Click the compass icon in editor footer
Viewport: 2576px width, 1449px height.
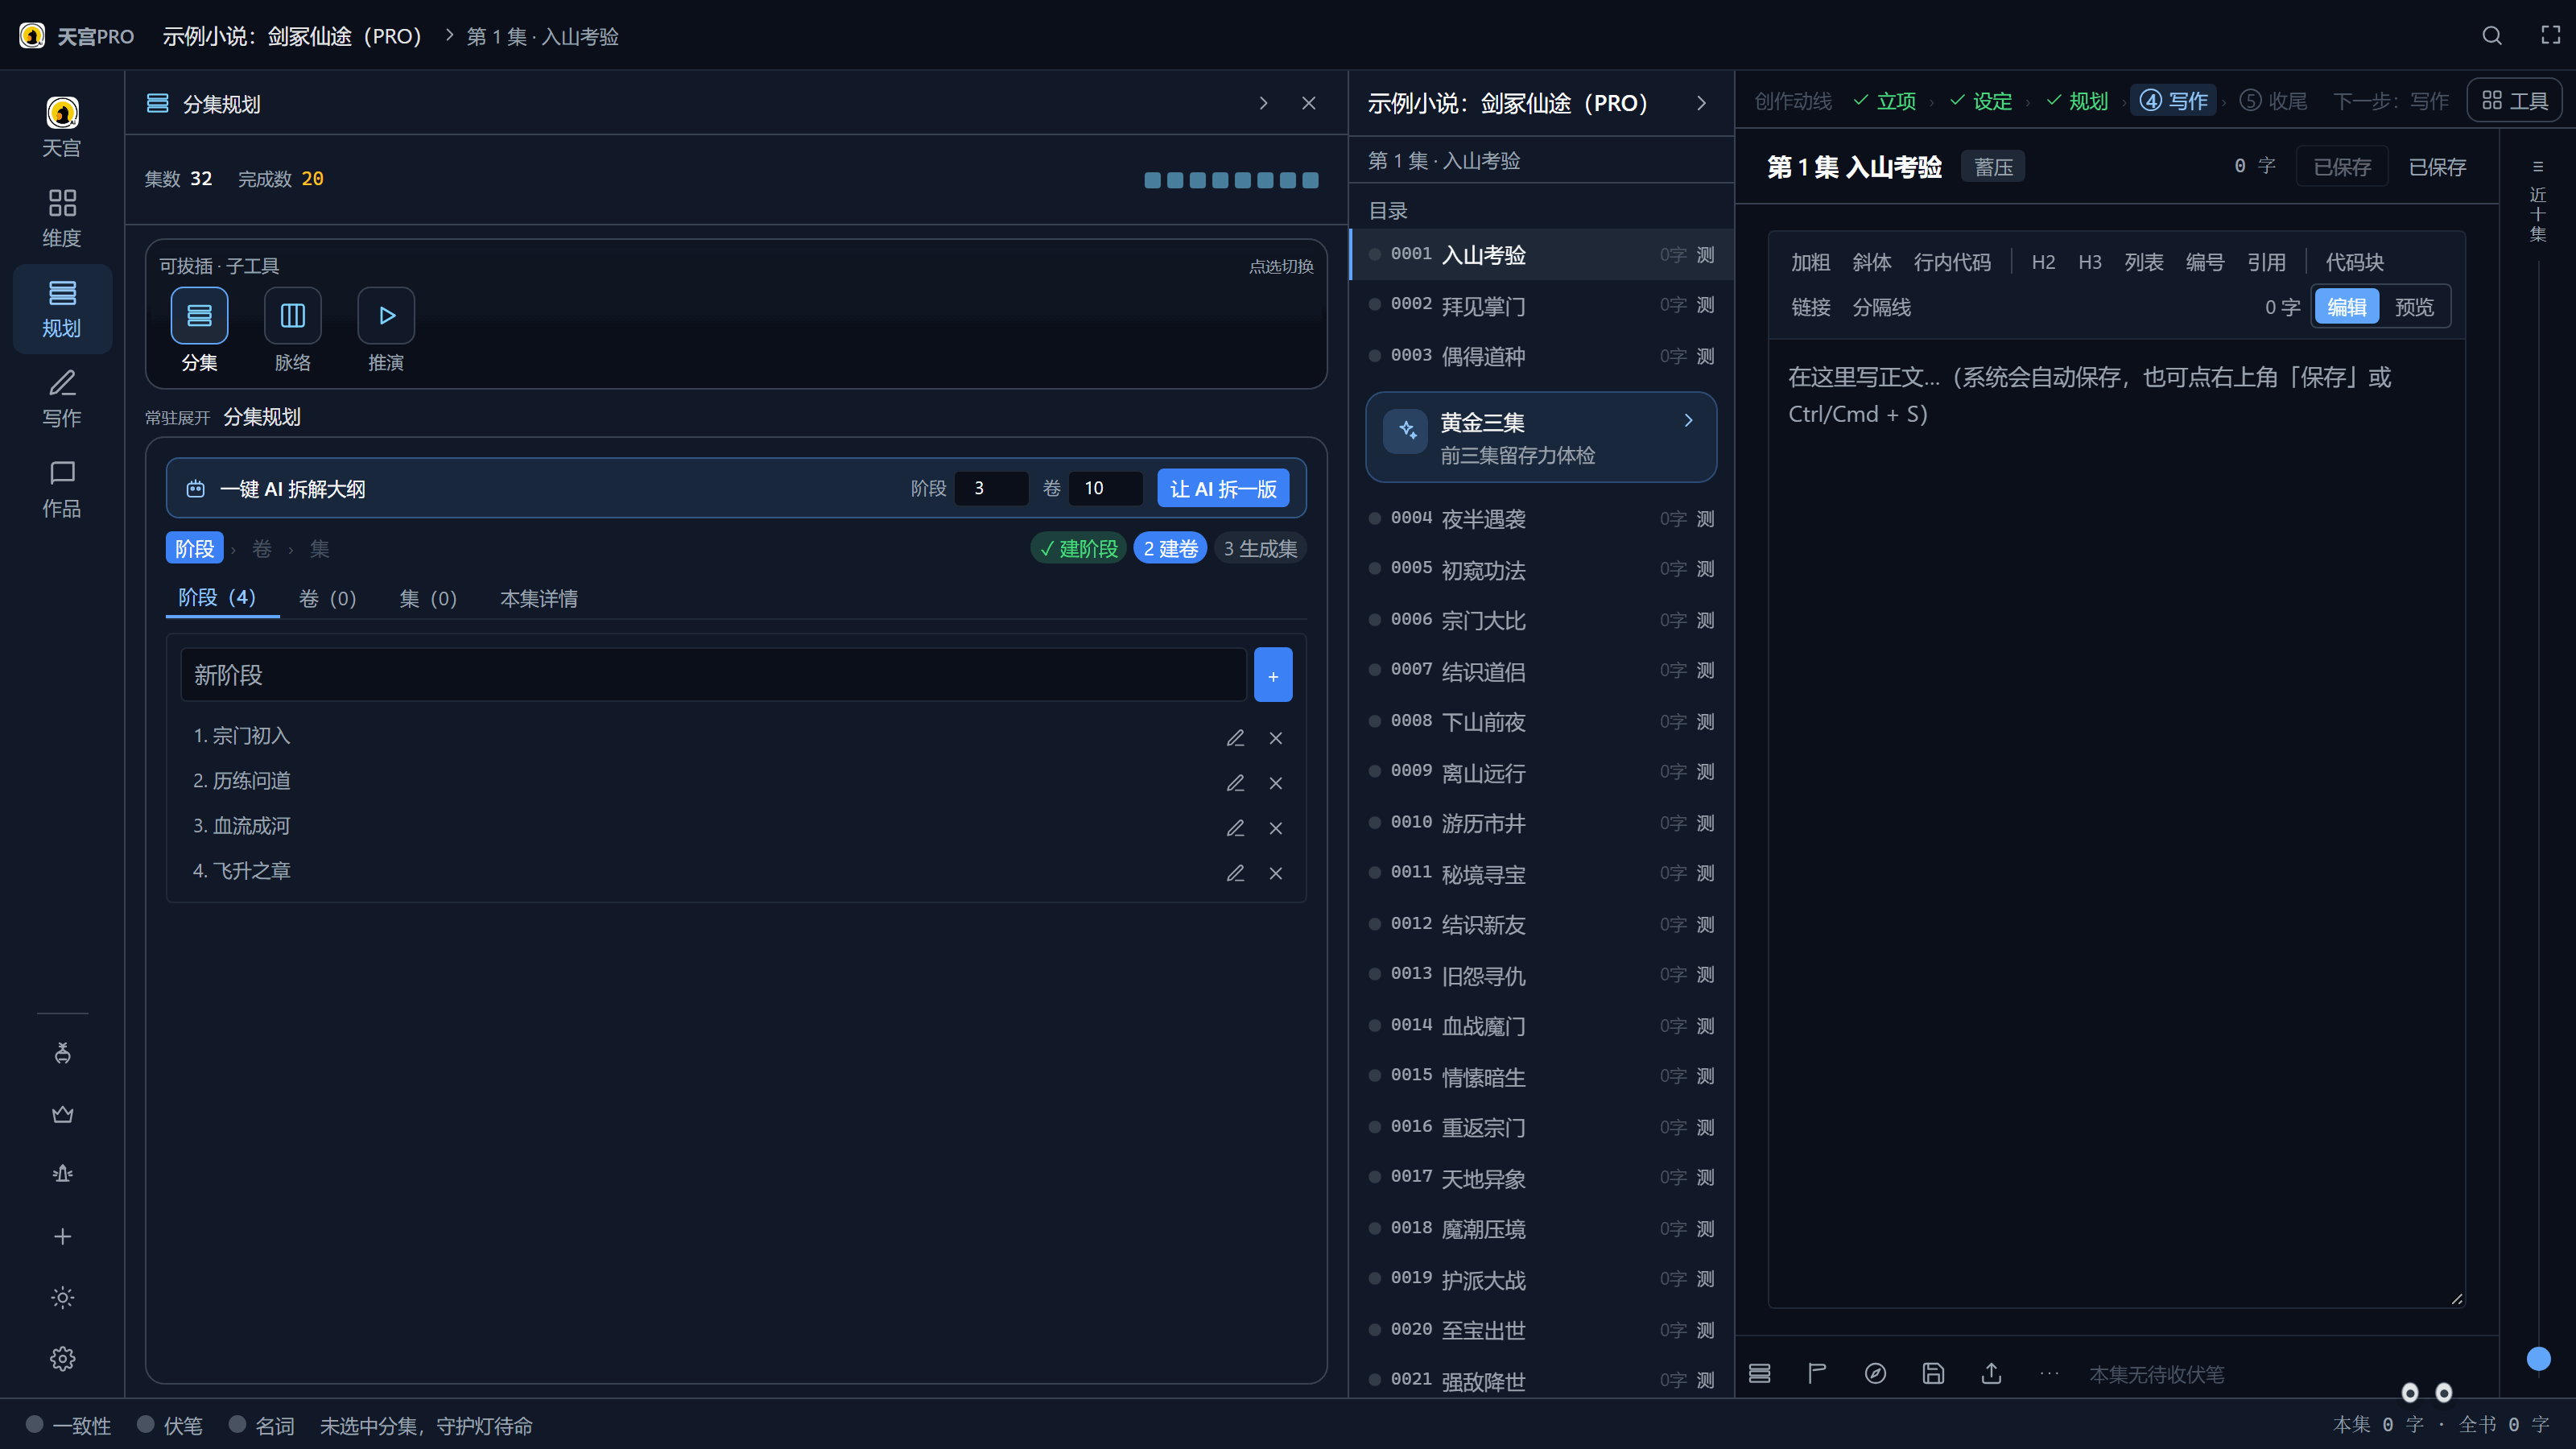coord(1875,1374)
